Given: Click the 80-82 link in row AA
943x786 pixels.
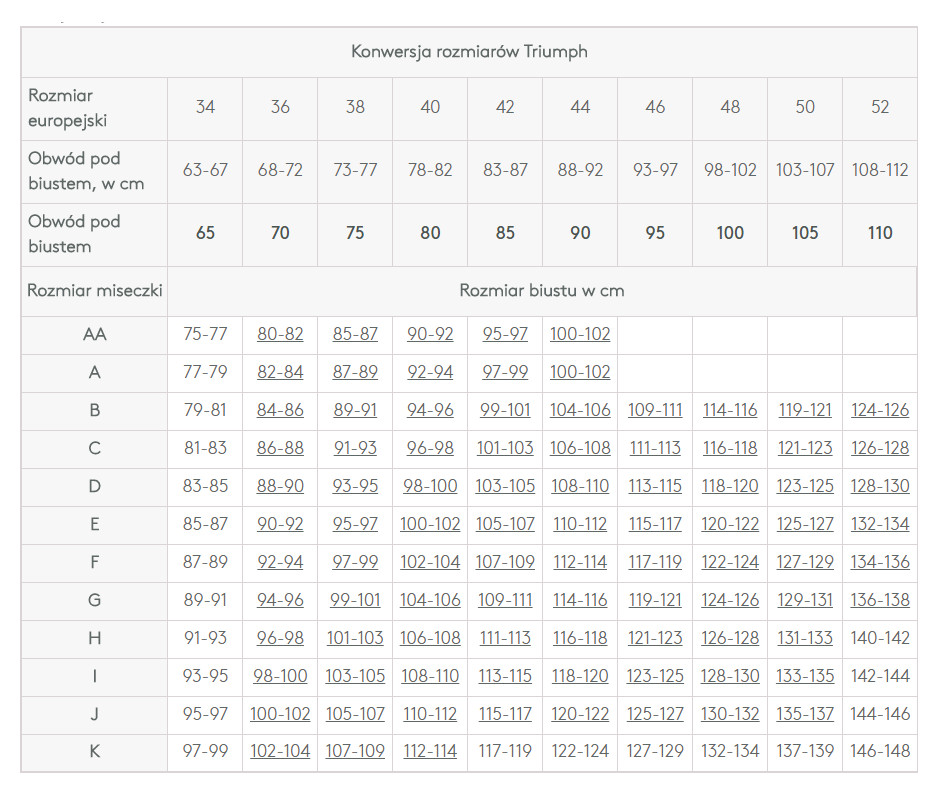Looking at the screenshot, I should tap(280, 334).
